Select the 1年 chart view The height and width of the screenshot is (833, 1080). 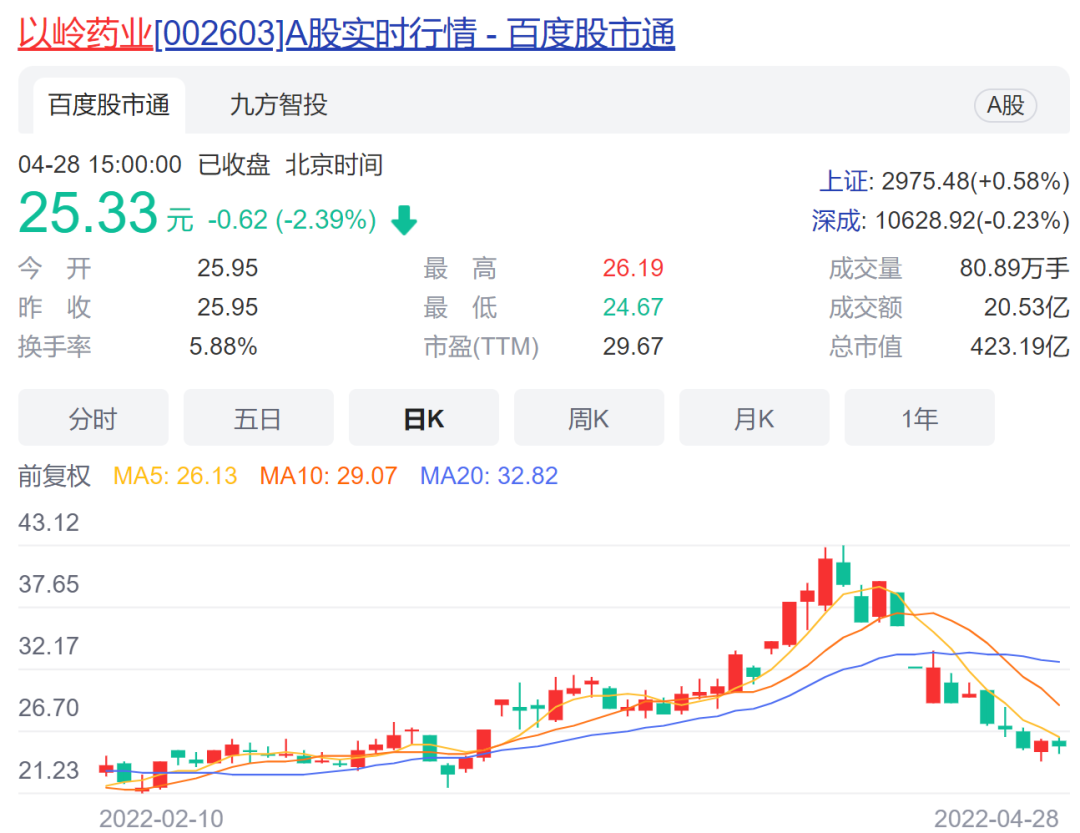[919, 418]
